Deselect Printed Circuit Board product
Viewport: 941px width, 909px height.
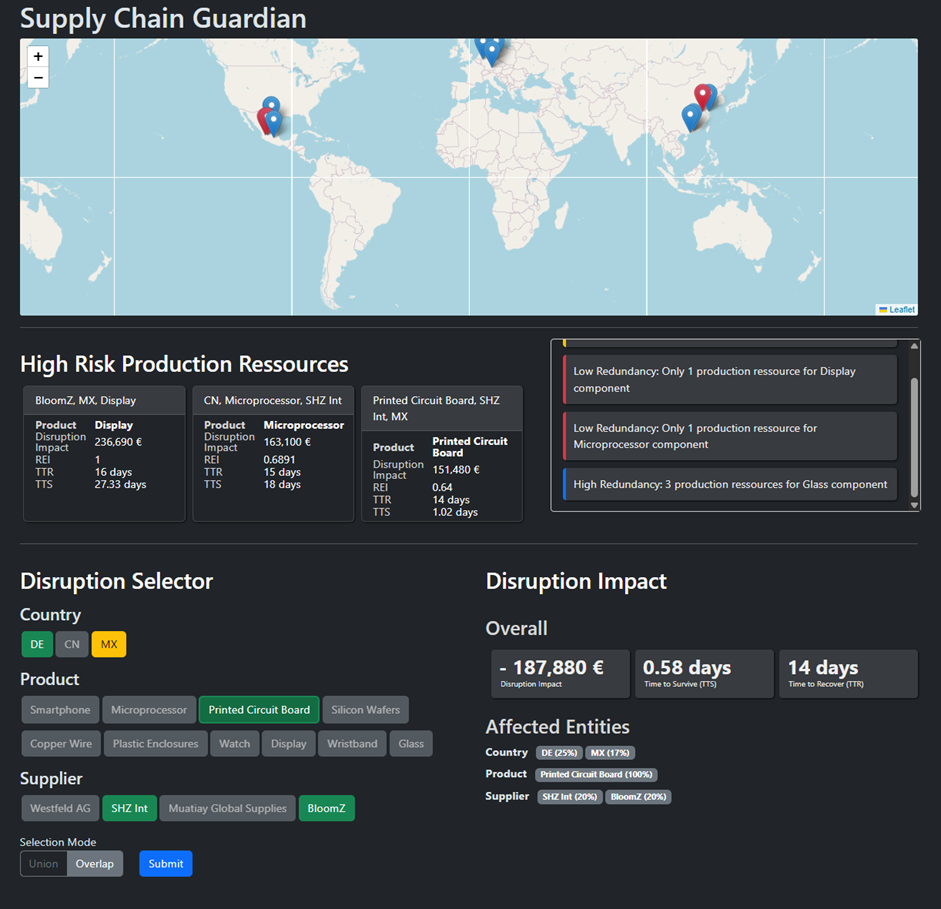pos(259,710)
